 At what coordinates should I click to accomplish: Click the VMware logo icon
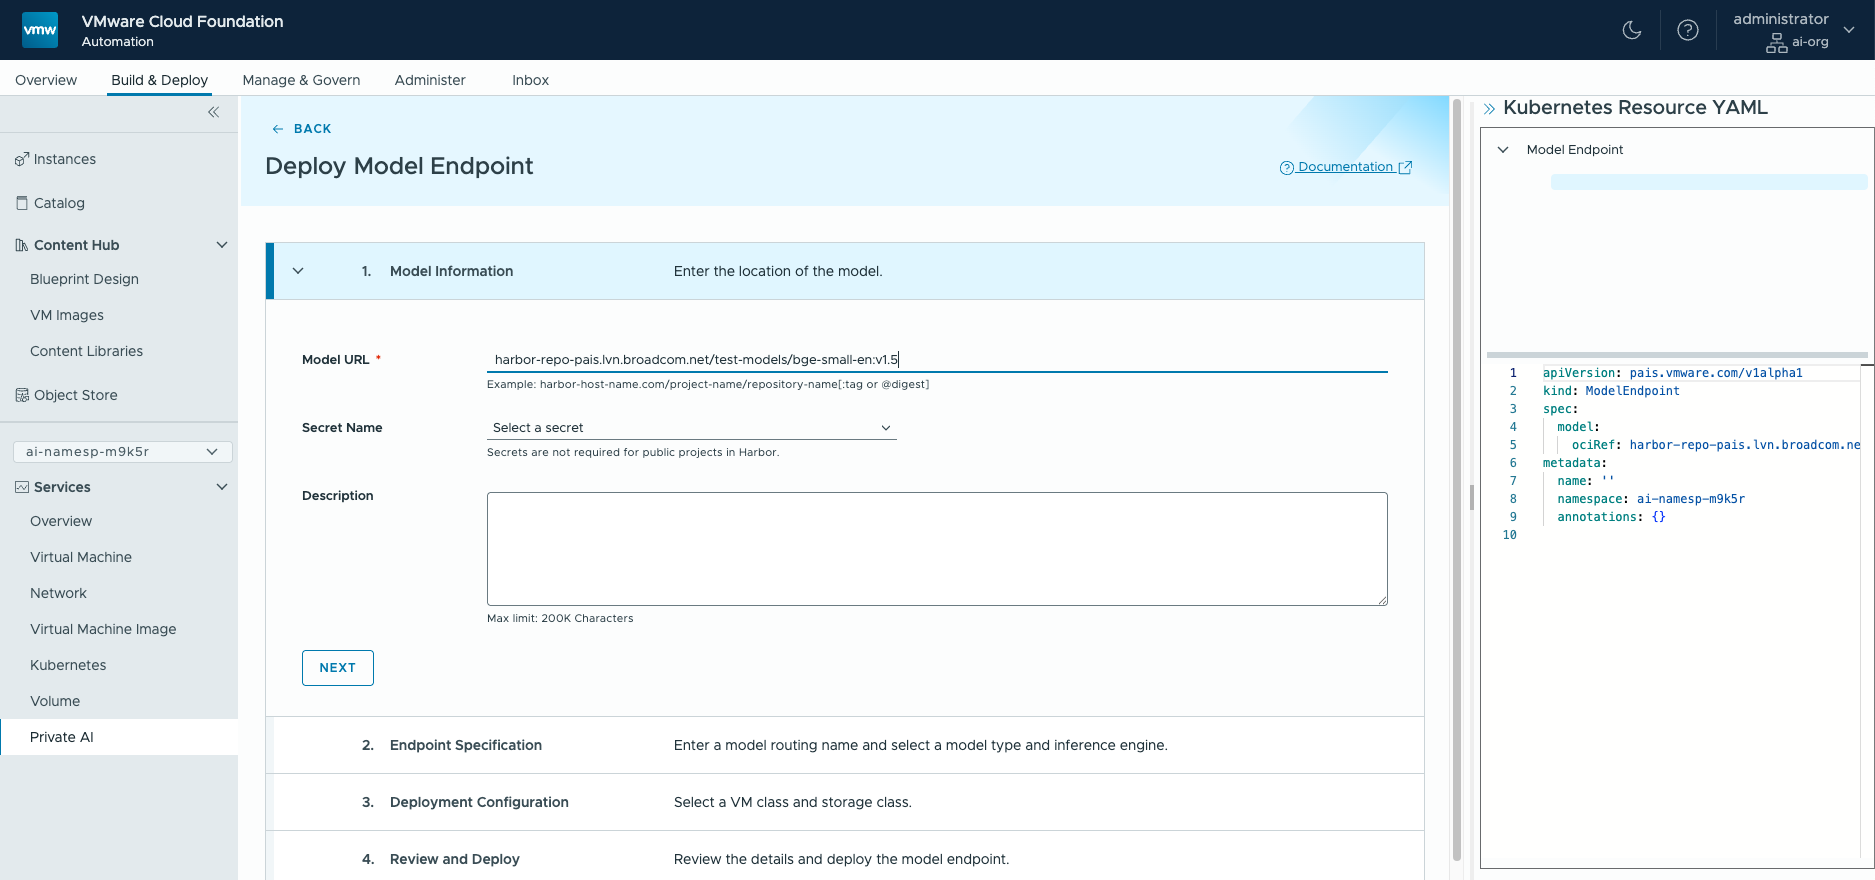[40, 30]
